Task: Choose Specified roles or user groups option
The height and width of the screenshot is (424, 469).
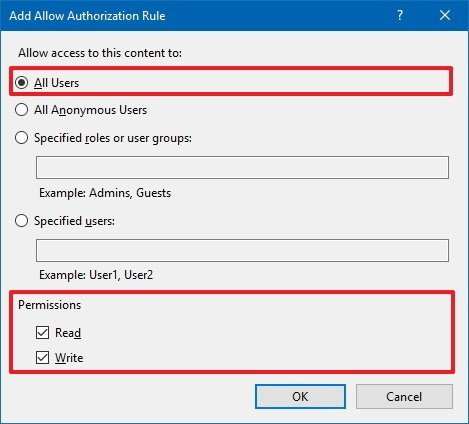Action: click(x=21, y=137)
